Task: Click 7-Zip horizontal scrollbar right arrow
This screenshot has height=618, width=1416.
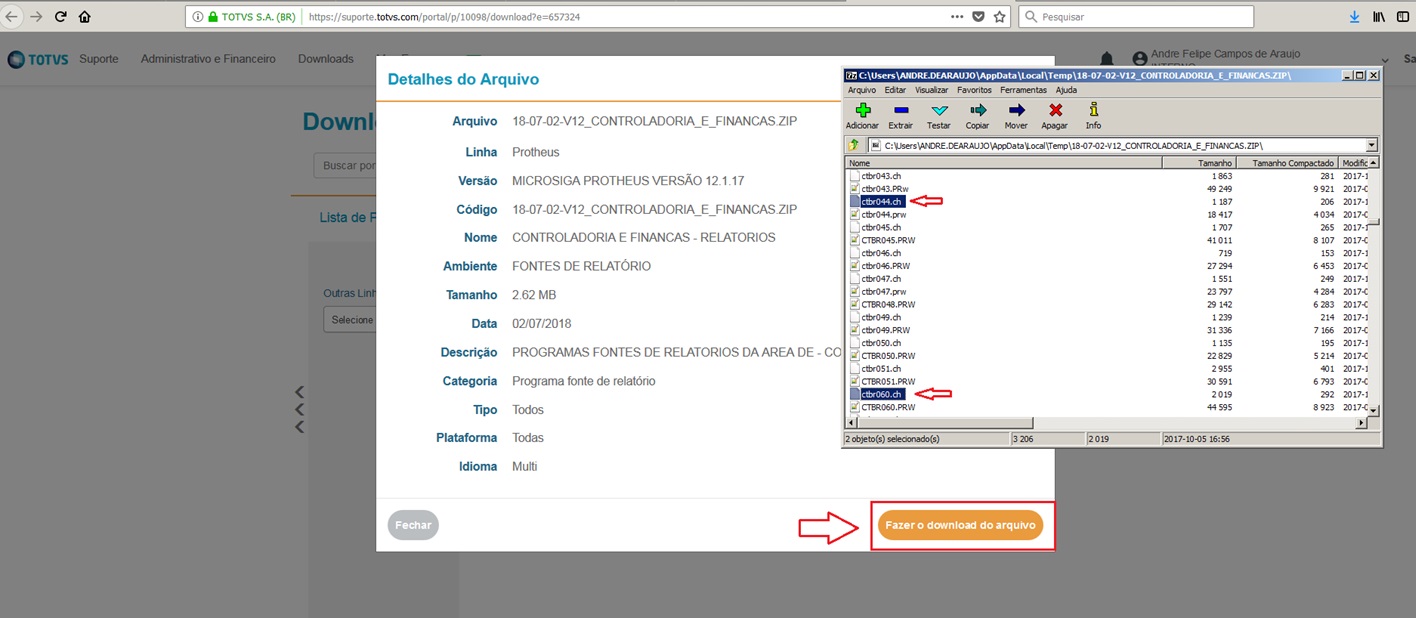Action: tap(1361, 423)
